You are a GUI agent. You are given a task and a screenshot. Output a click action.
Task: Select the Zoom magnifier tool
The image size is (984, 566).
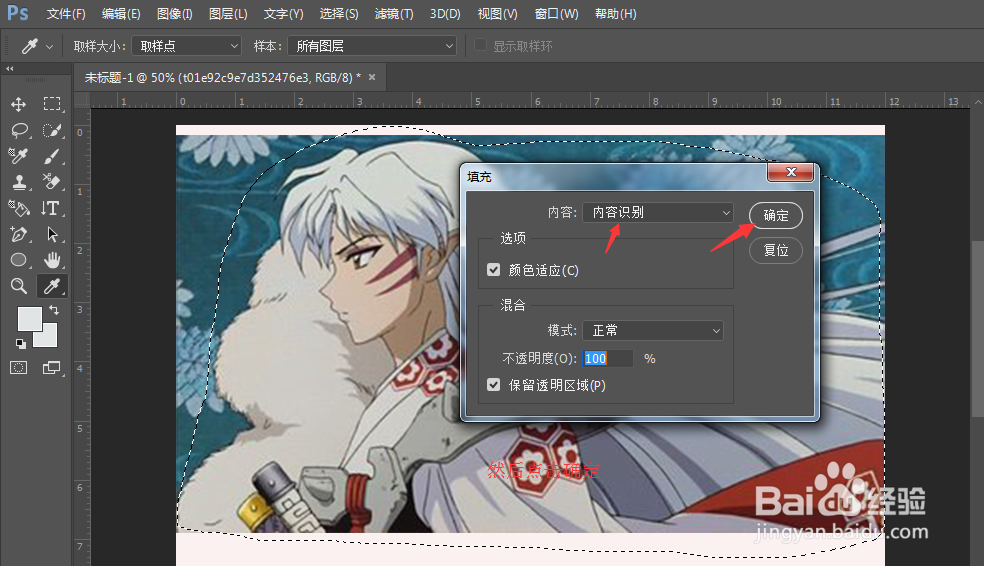click(x=19, y=286)
